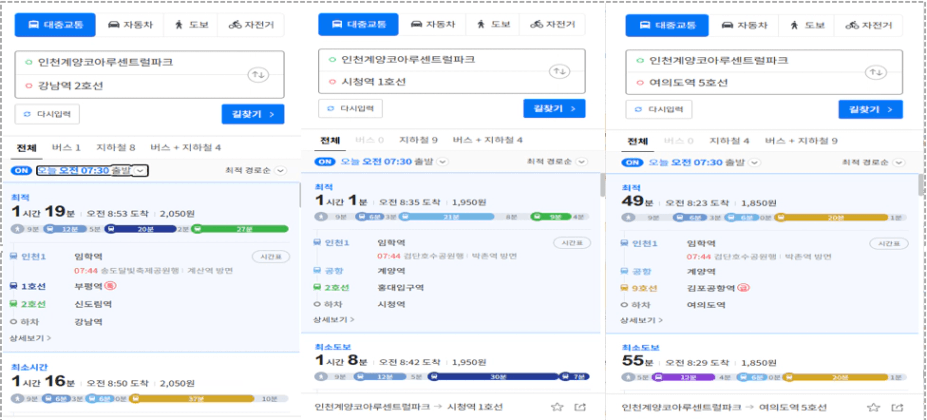Share the 여의도역 5호선 route
Viewport: 927px width, 420px height.
pos(897,408)
